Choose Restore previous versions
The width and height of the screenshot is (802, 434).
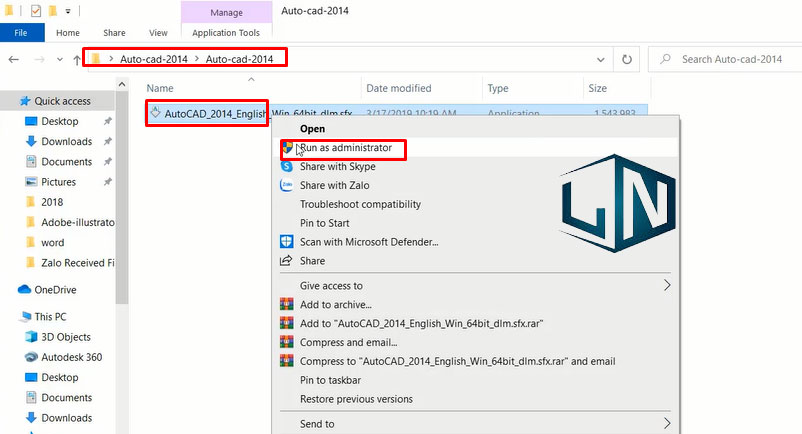click(356, 399)
